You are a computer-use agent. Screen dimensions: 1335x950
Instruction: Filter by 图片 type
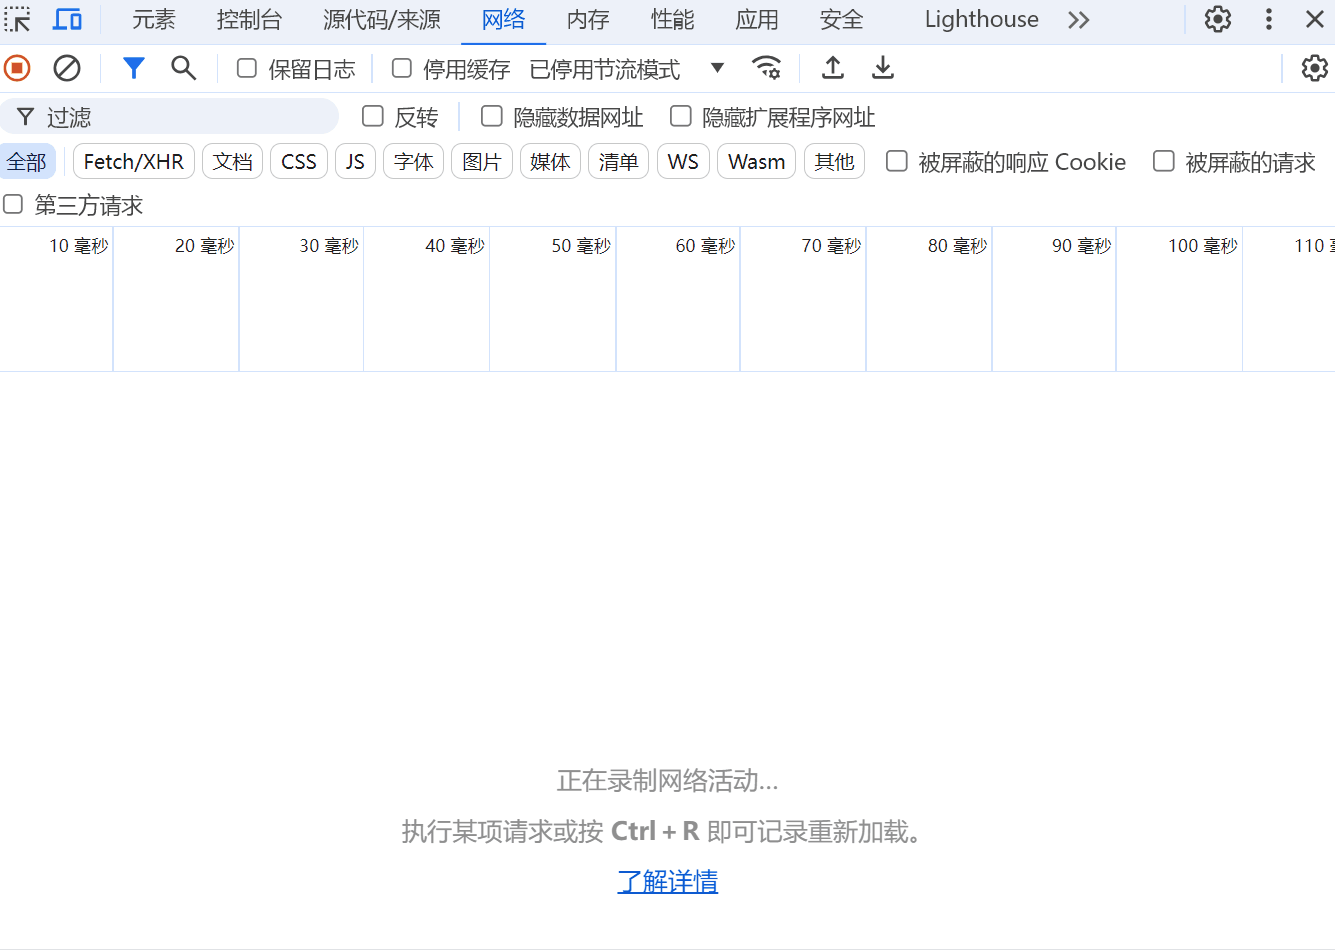click(482, 161)
